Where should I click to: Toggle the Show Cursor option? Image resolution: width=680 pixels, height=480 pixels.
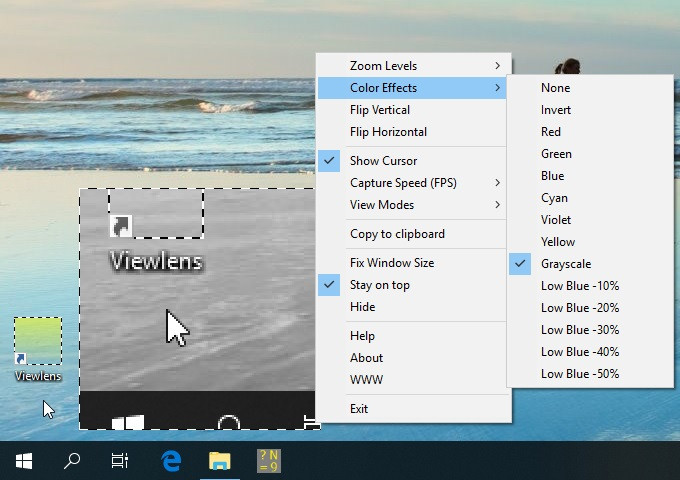click(412, 161)
